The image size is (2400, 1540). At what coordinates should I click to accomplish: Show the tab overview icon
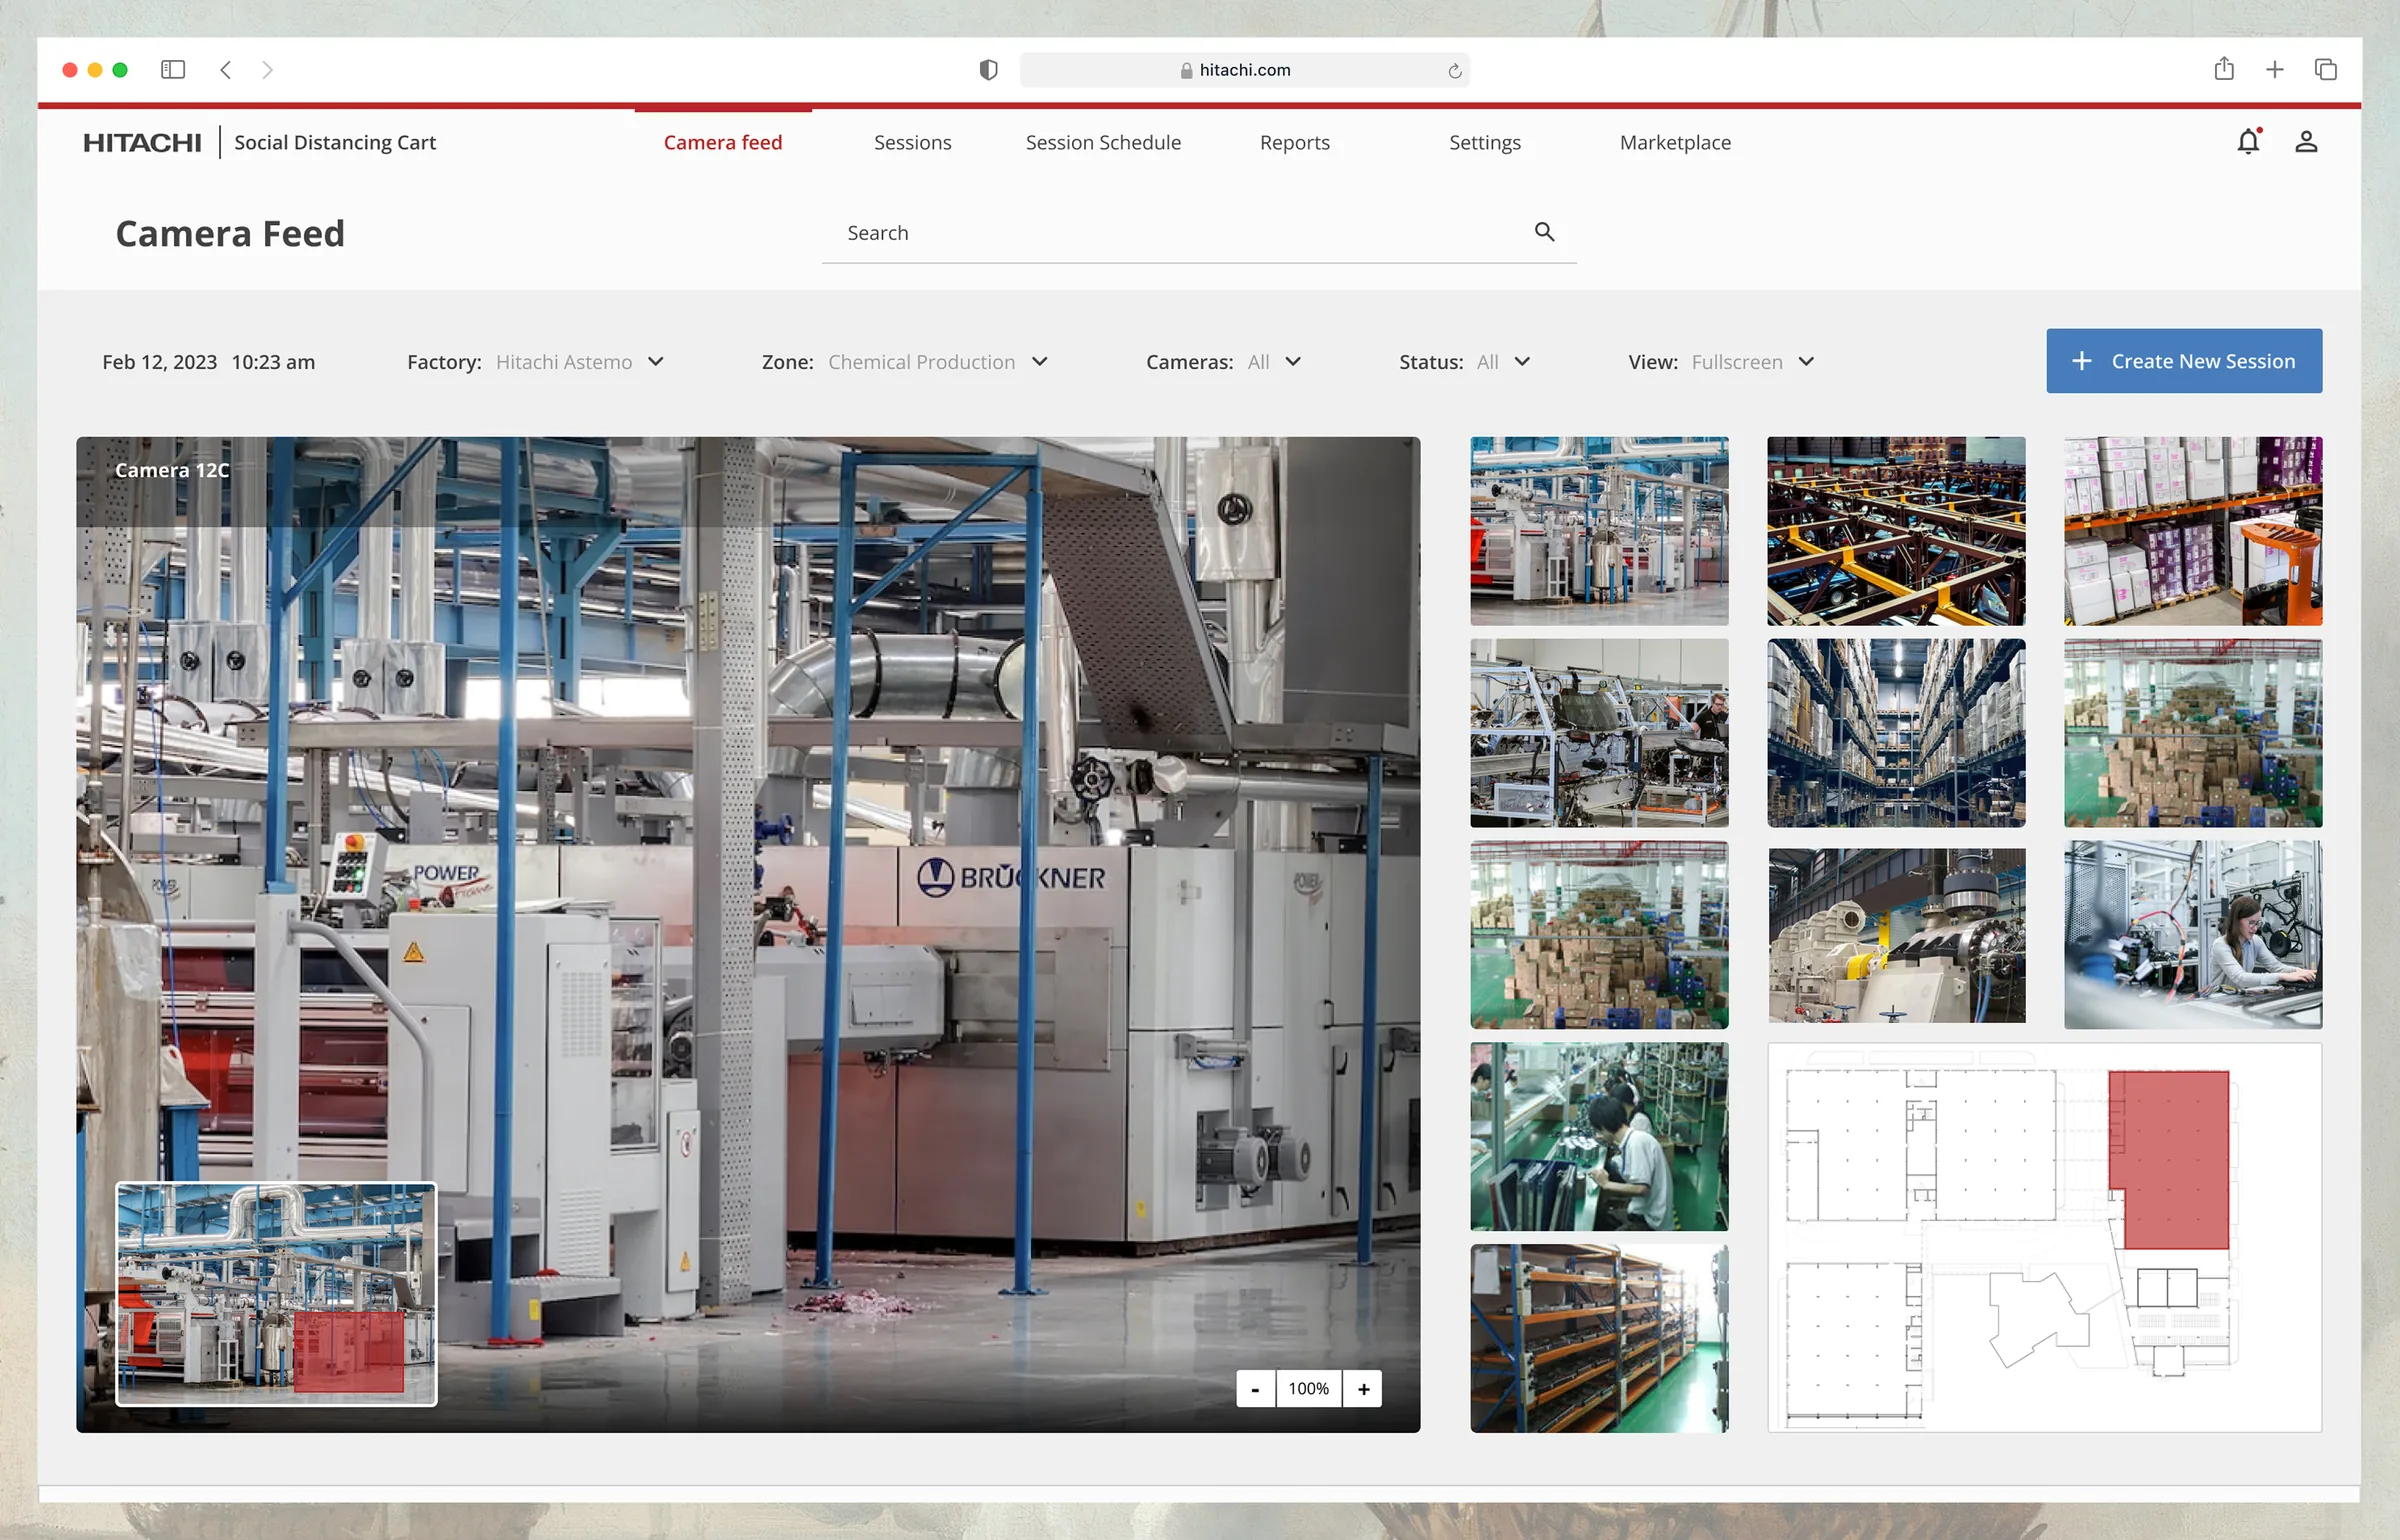tap(2325, 70)
